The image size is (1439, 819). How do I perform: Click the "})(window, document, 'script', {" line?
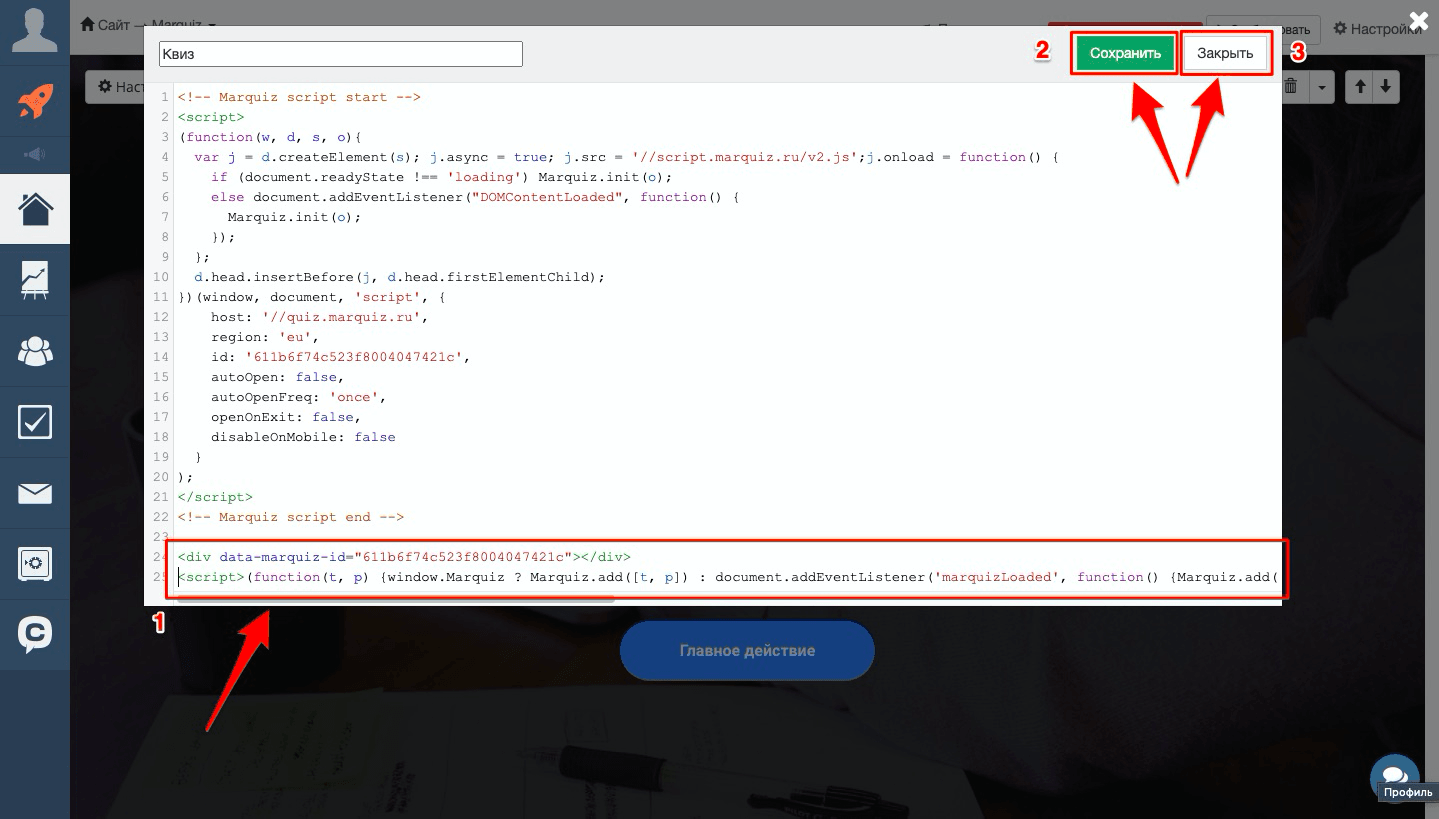(311, 297)
